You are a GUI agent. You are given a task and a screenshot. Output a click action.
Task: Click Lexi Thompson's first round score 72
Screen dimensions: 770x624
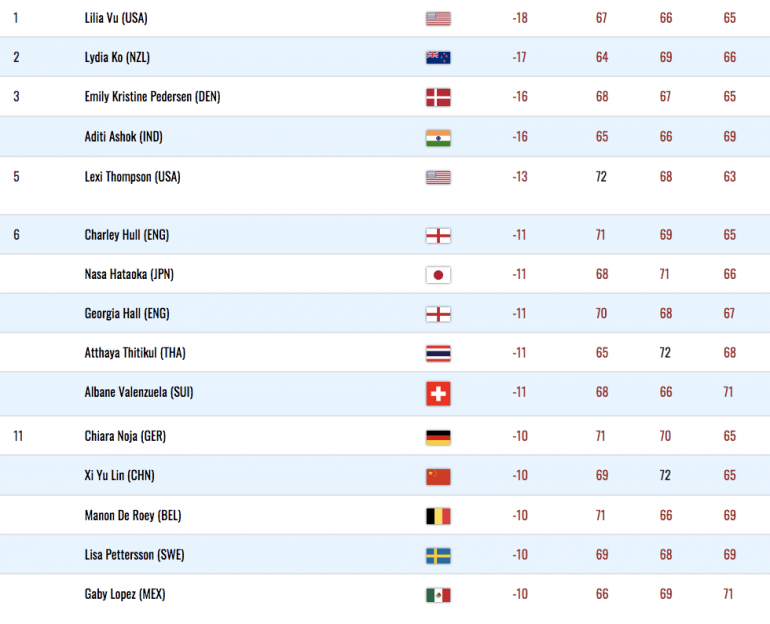601,177
